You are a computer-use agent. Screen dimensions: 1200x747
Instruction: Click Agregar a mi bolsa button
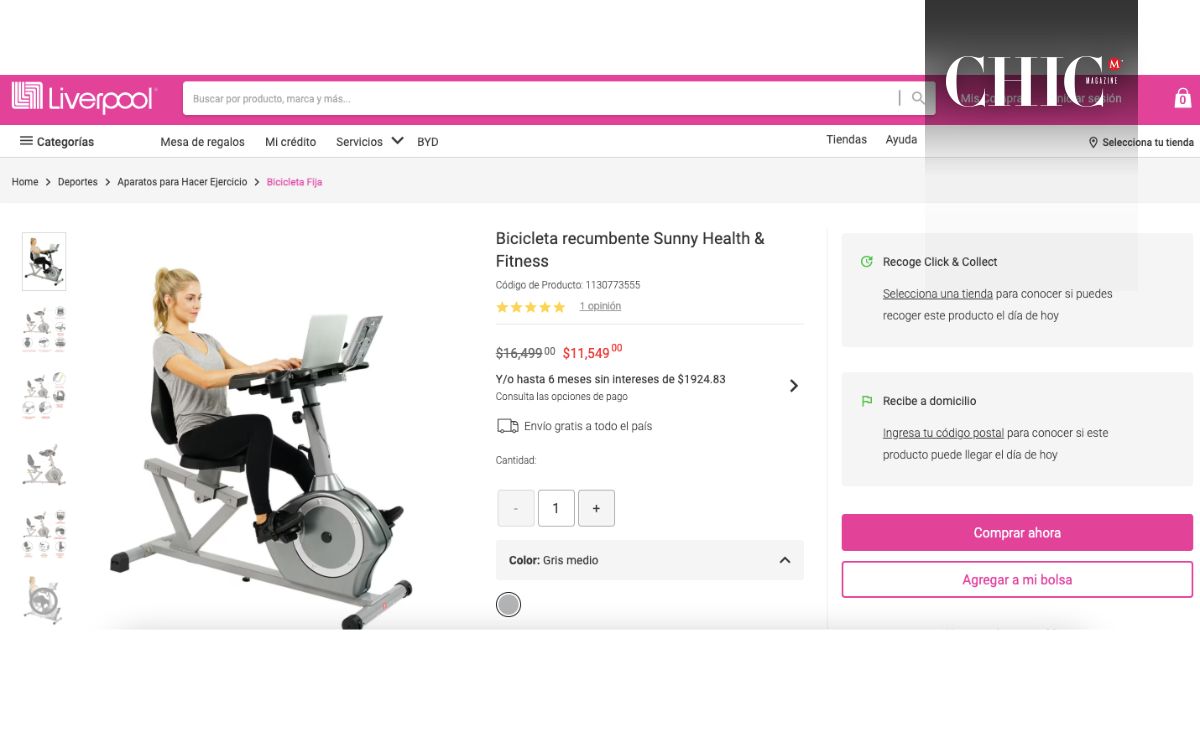pos(1017,580)
